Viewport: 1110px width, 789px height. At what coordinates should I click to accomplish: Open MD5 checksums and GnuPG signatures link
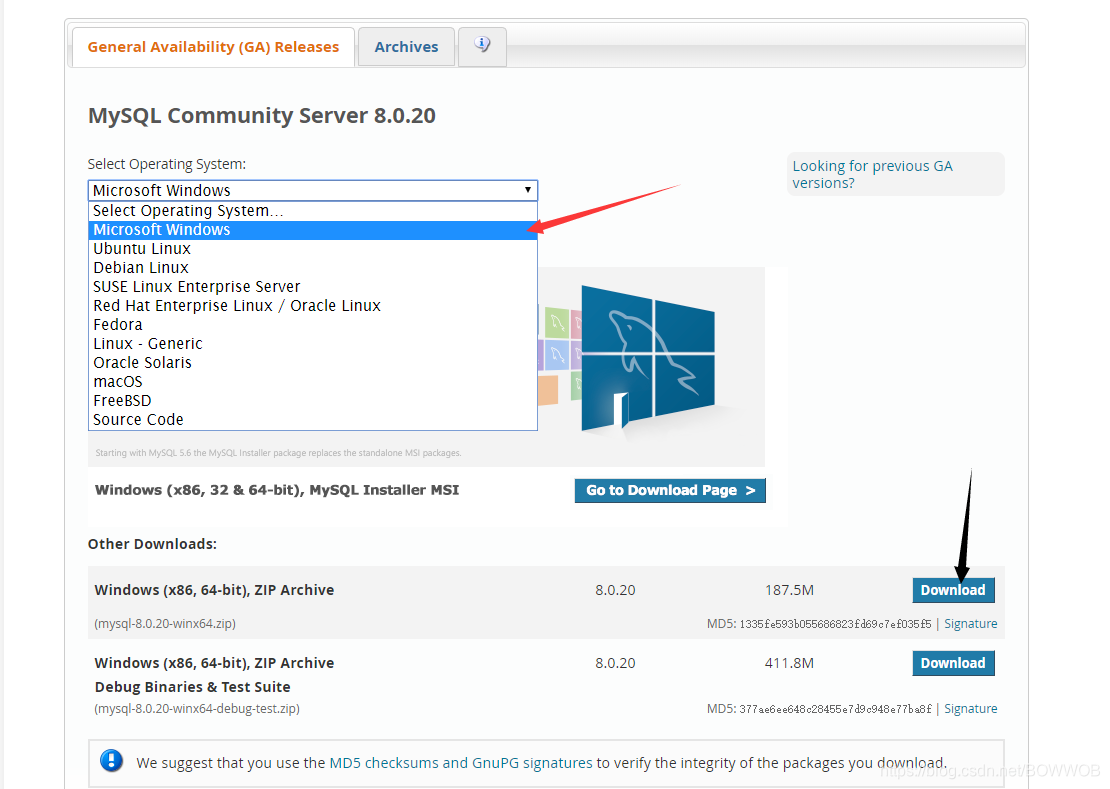tap(461, 763)
